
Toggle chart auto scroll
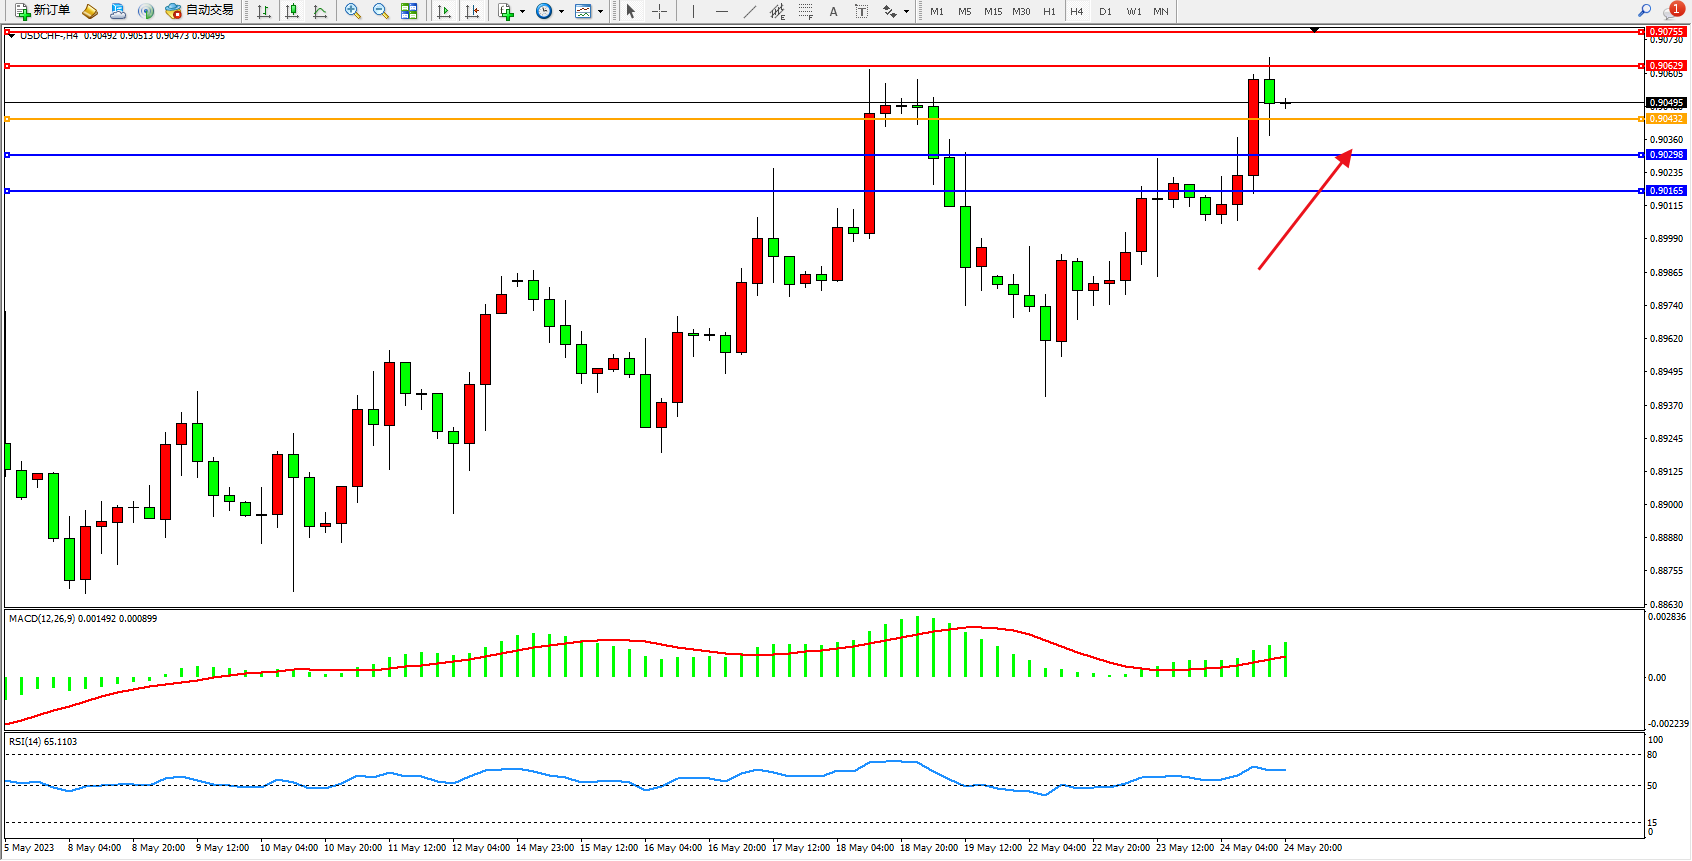pos(444,11)
